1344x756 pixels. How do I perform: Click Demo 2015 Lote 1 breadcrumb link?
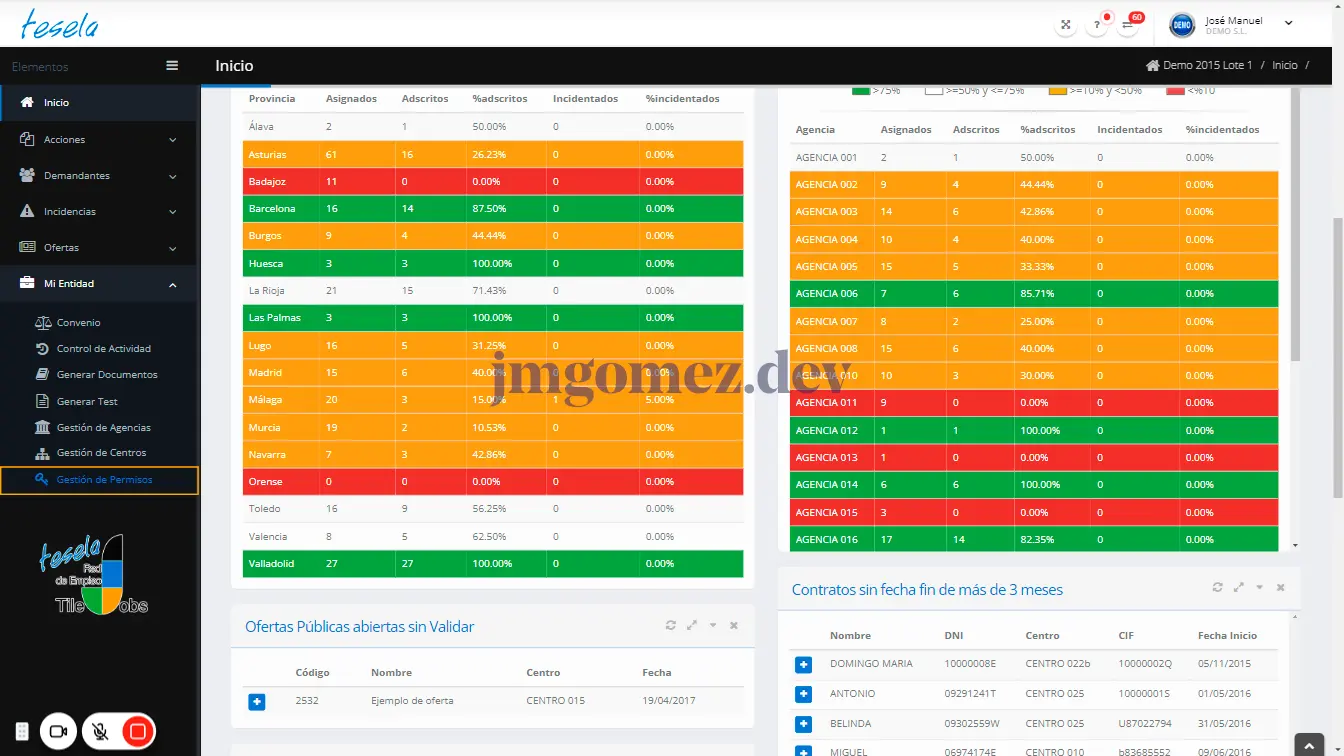[1206, 66]
